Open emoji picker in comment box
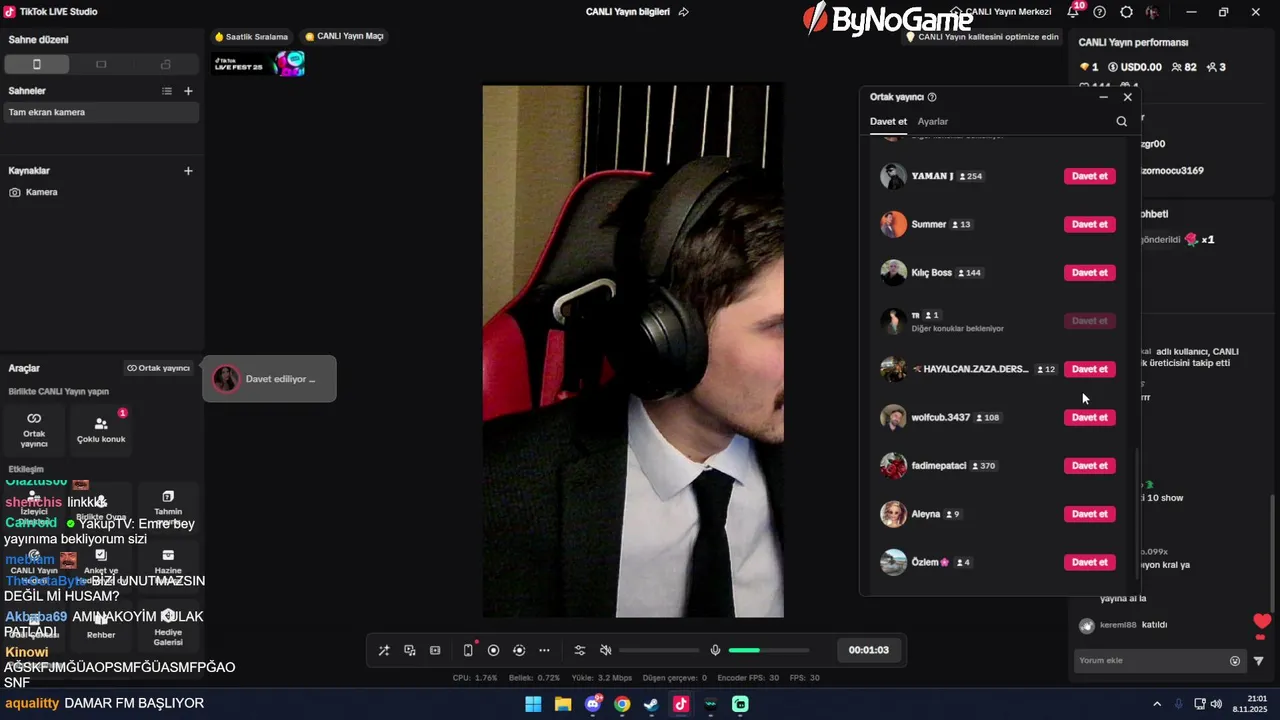 (x=1235, y=661)
